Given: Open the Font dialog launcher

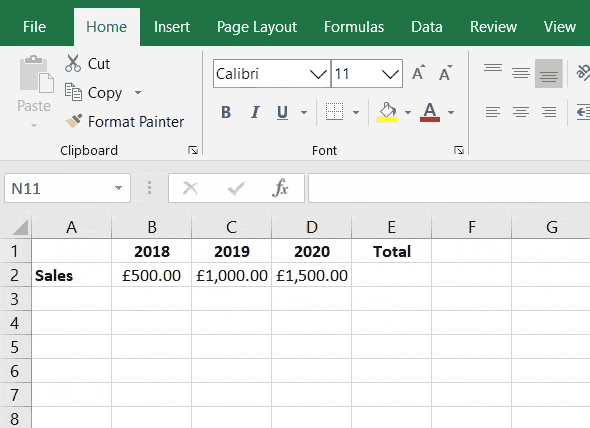Looking at the screenshot, I should pos(459,151).
